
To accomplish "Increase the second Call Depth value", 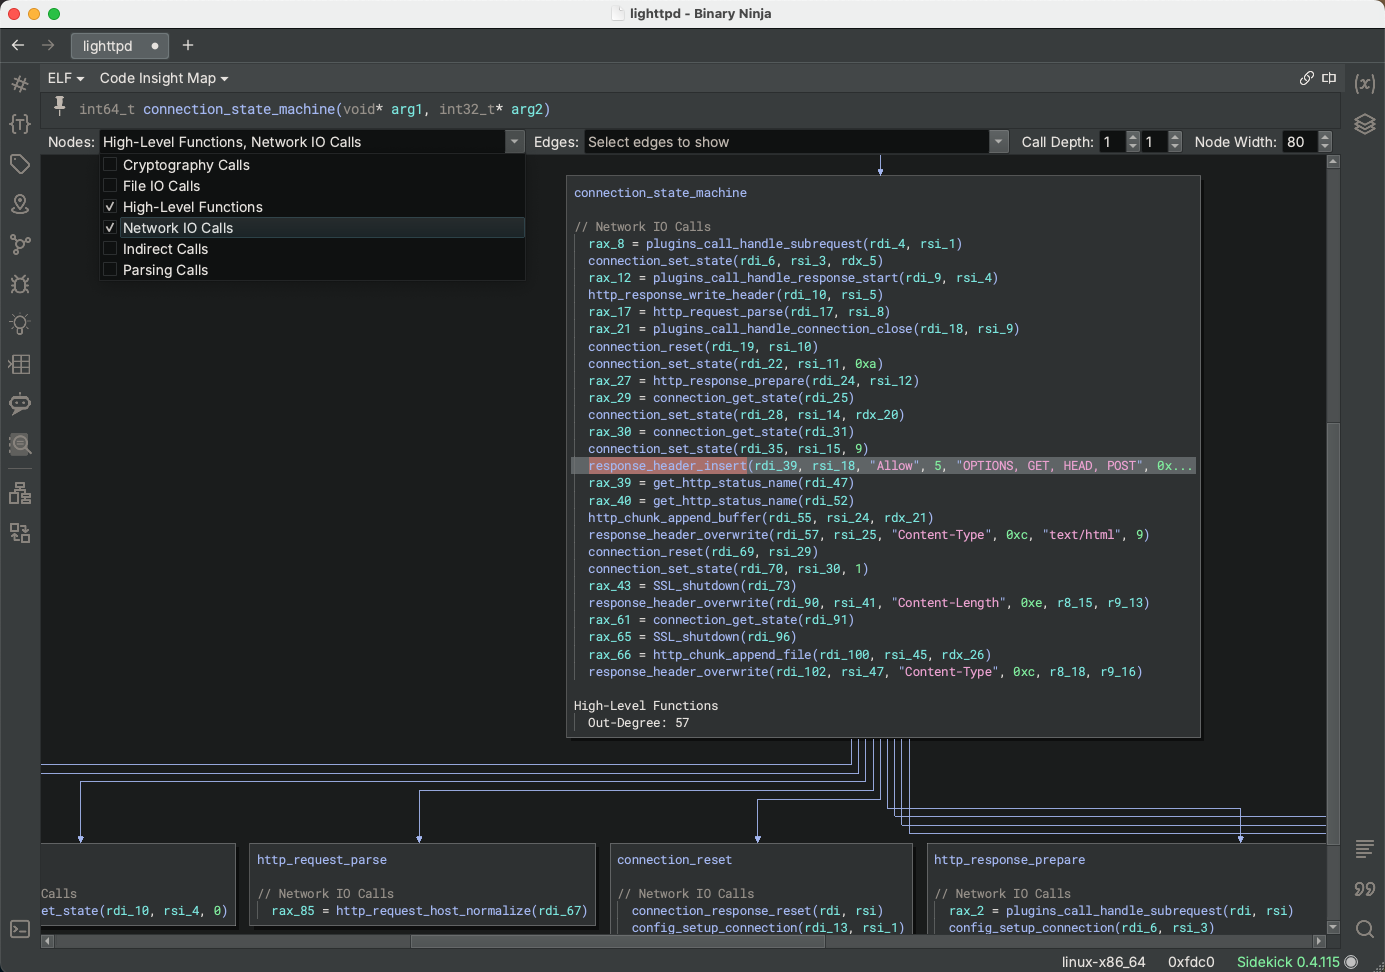I will [1175, 137].
